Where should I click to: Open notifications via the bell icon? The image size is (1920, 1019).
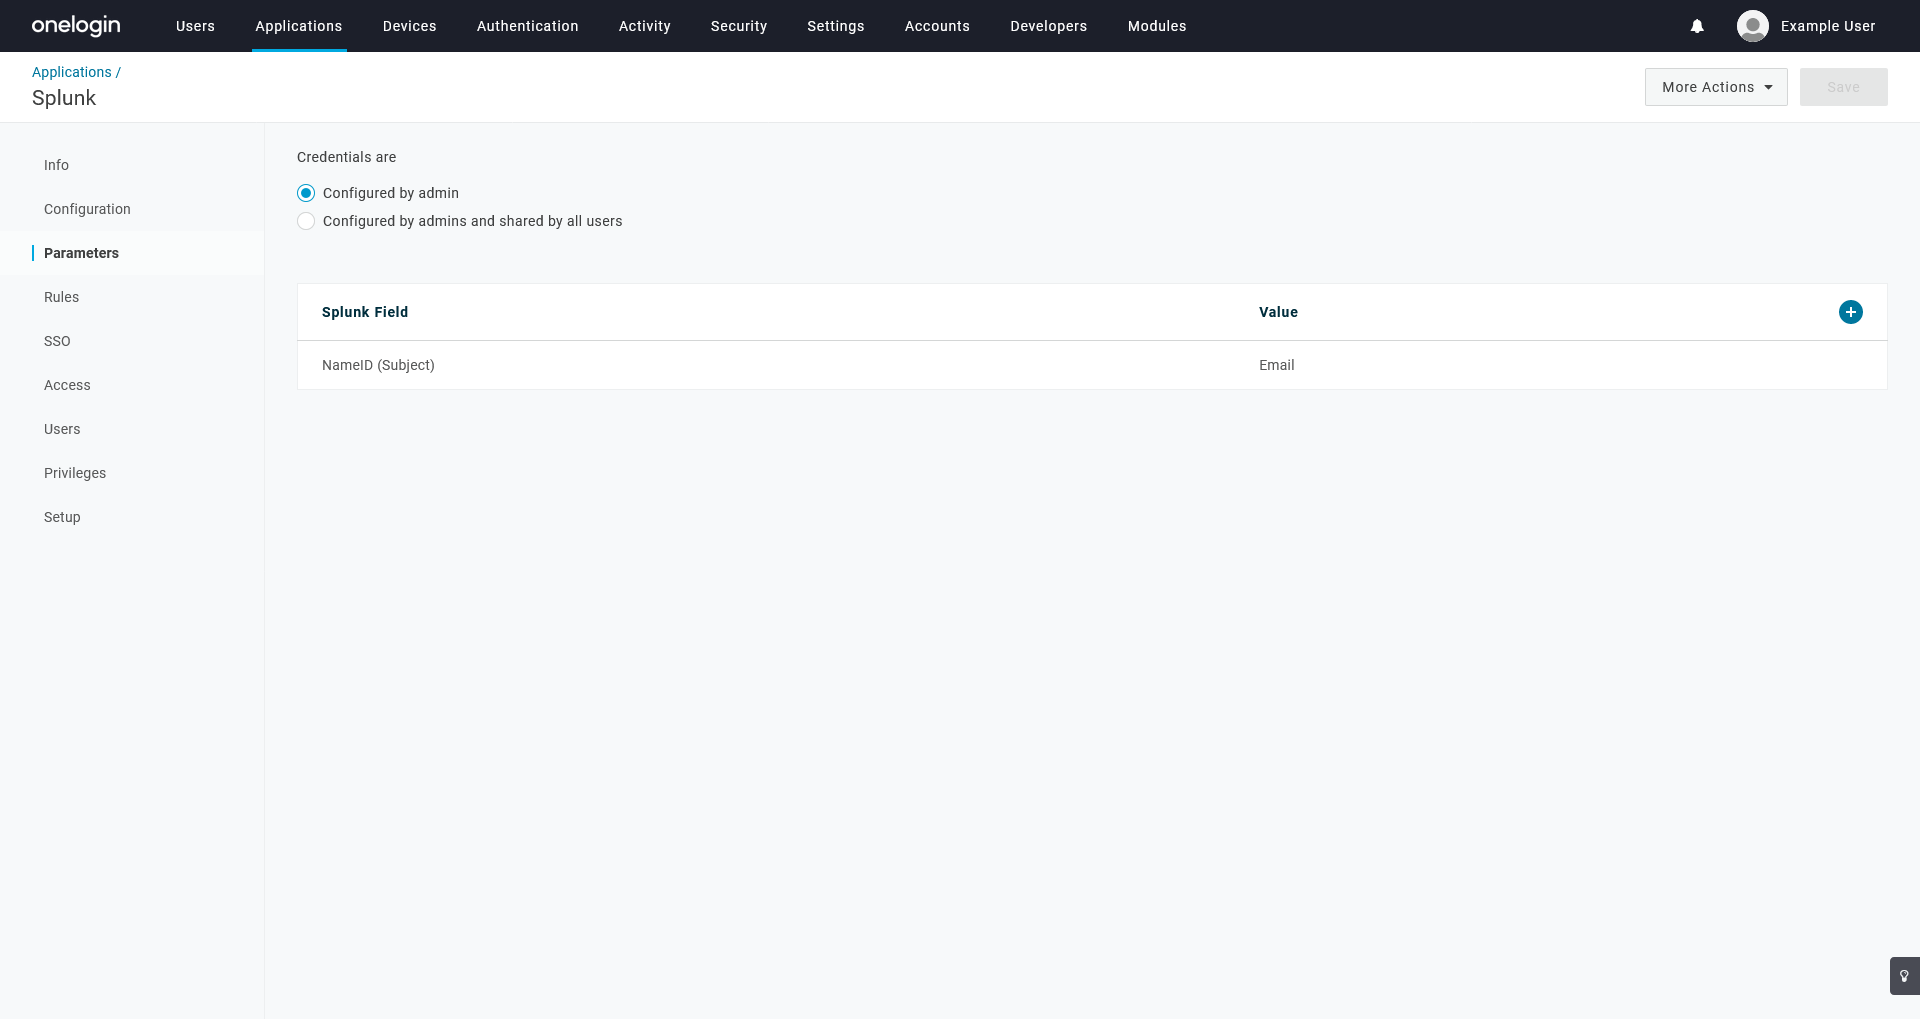point(1697,26)
